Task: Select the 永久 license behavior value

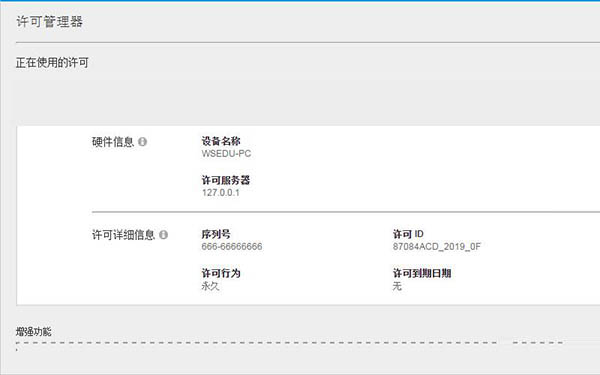Action: [x=210, y=286]
